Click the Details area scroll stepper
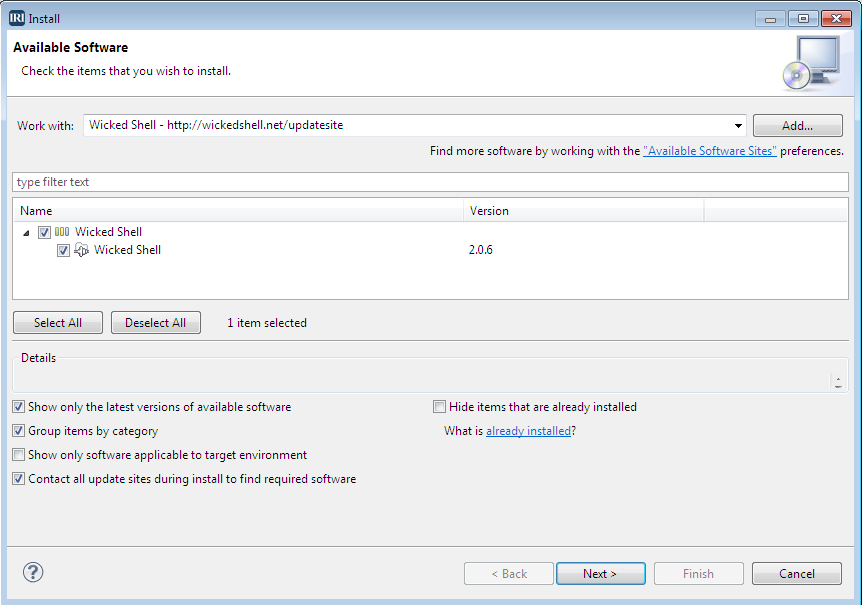 point(838,382)
